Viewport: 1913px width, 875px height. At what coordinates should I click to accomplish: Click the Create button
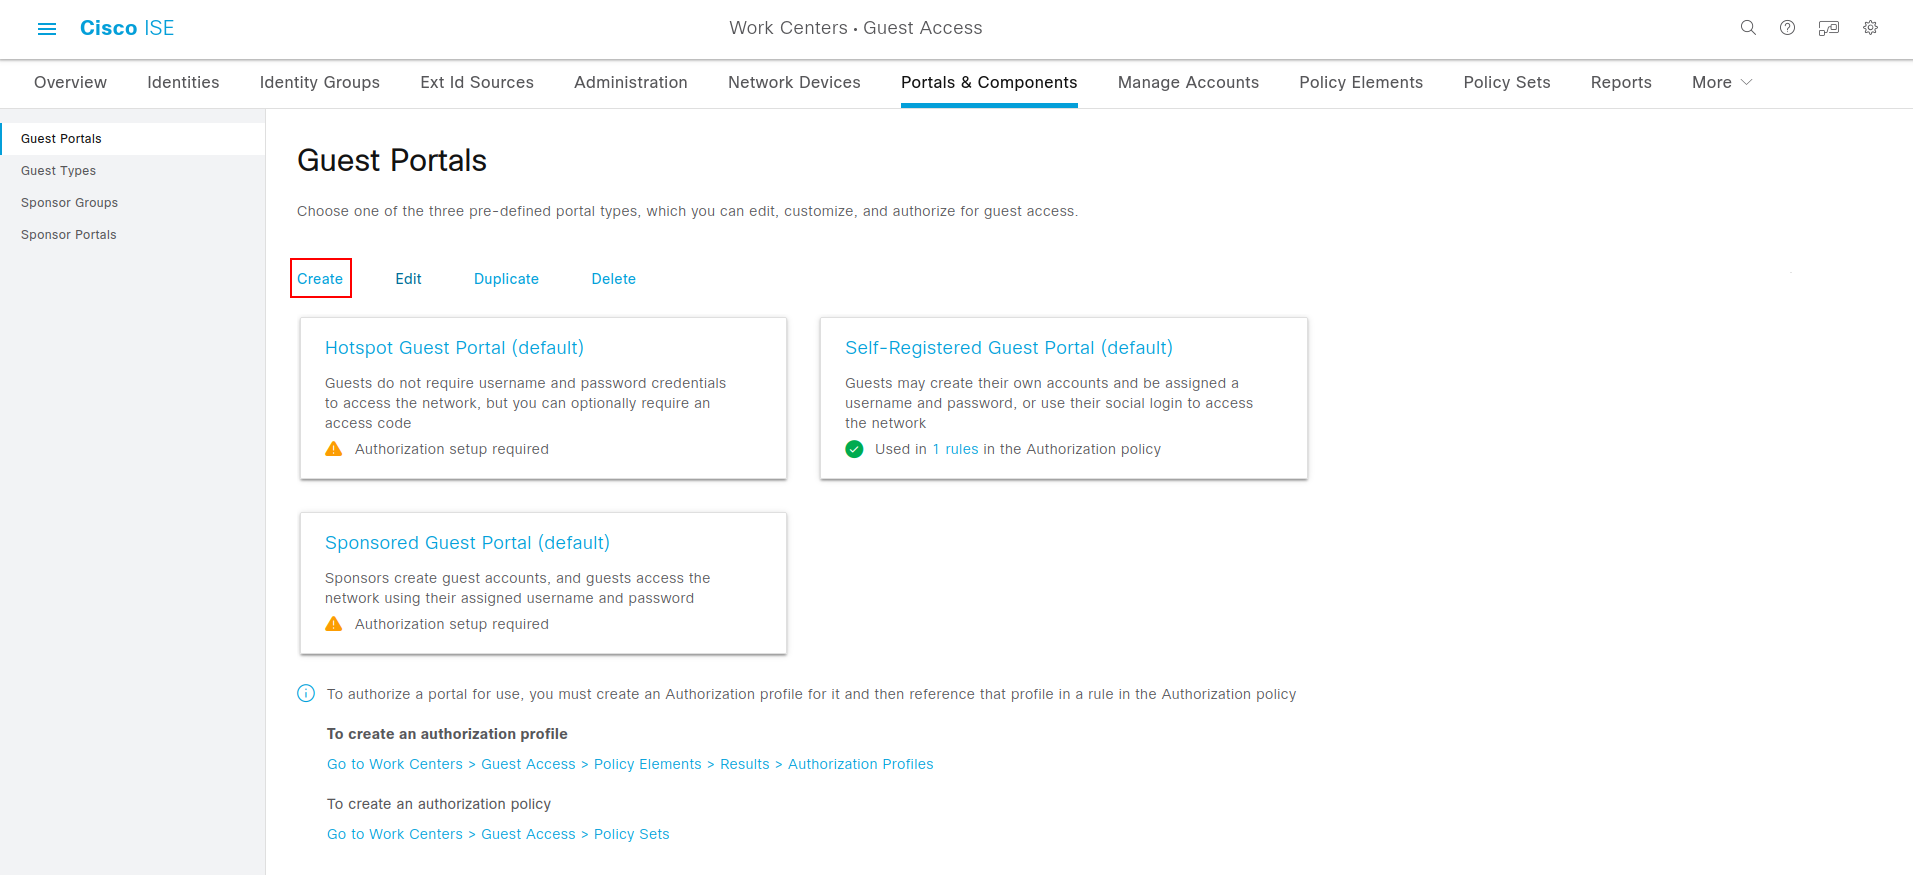click(320, 279)
